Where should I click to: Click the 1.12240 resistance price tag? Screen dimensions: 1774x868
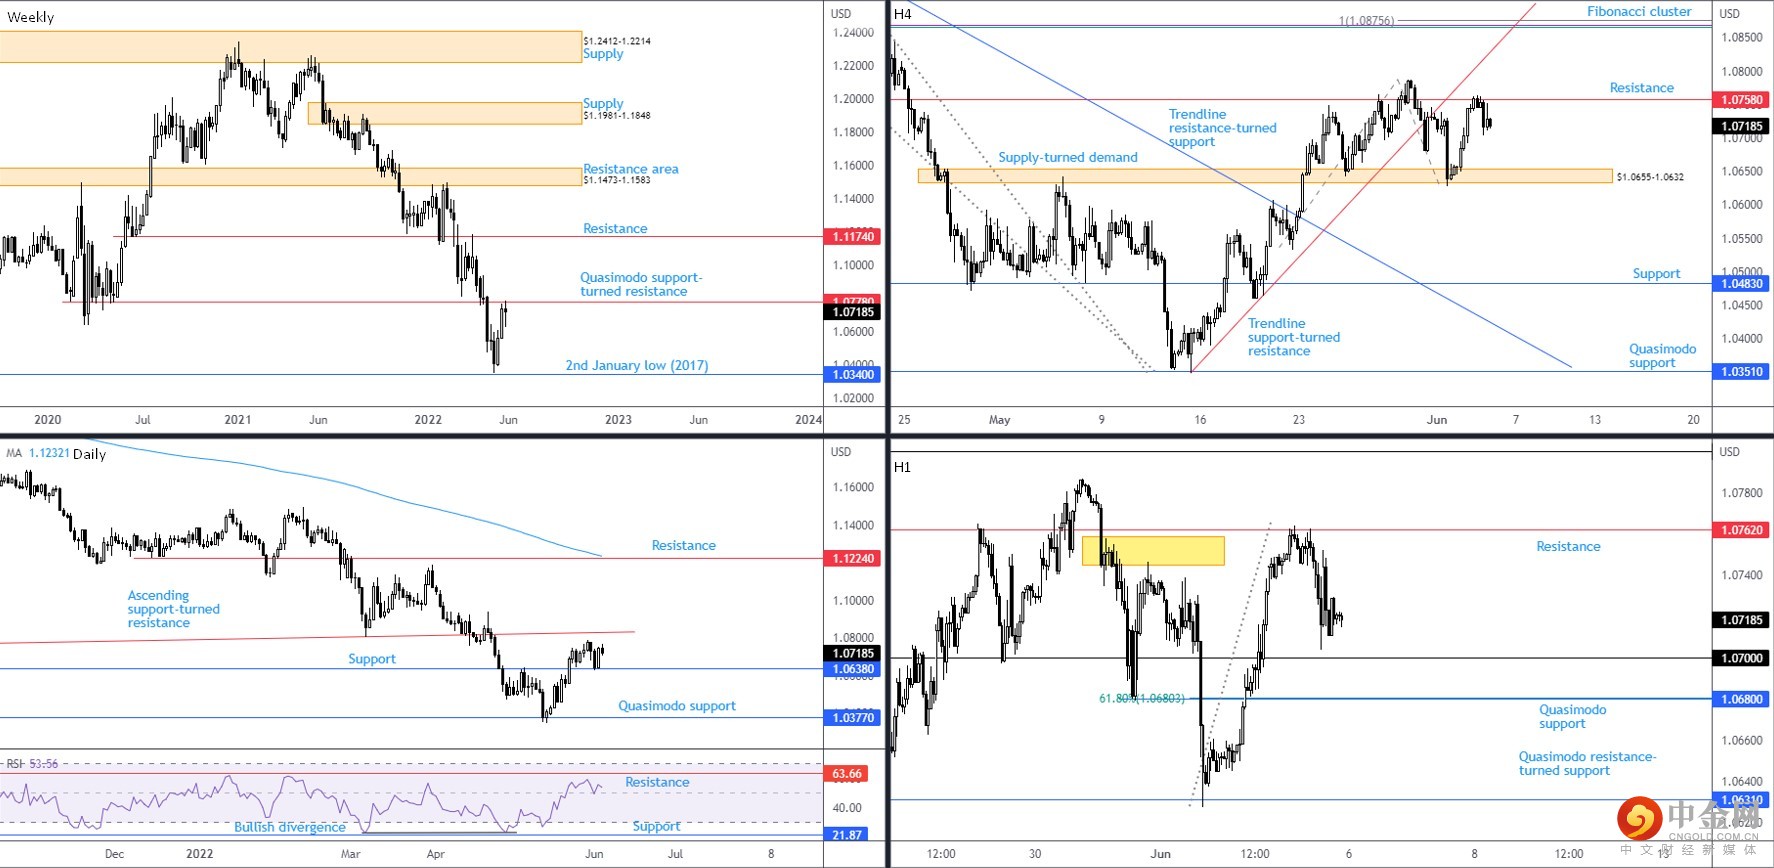(x=853, y=559)
